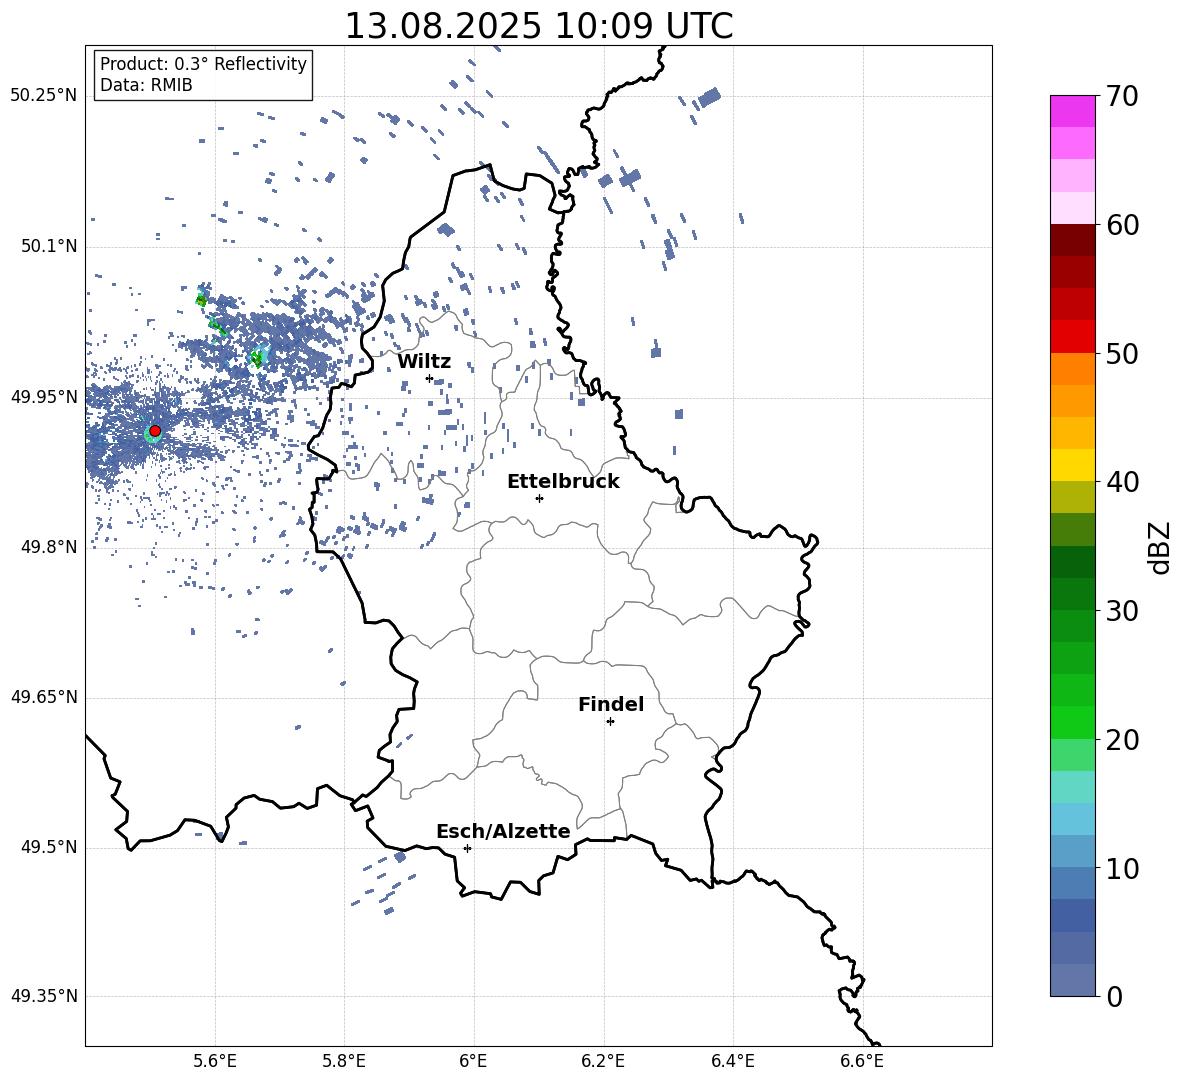This screenshot has width=1184, height=1081.
Task: Click the 60 colorbar tick label
Action: tap(1122, 225)
